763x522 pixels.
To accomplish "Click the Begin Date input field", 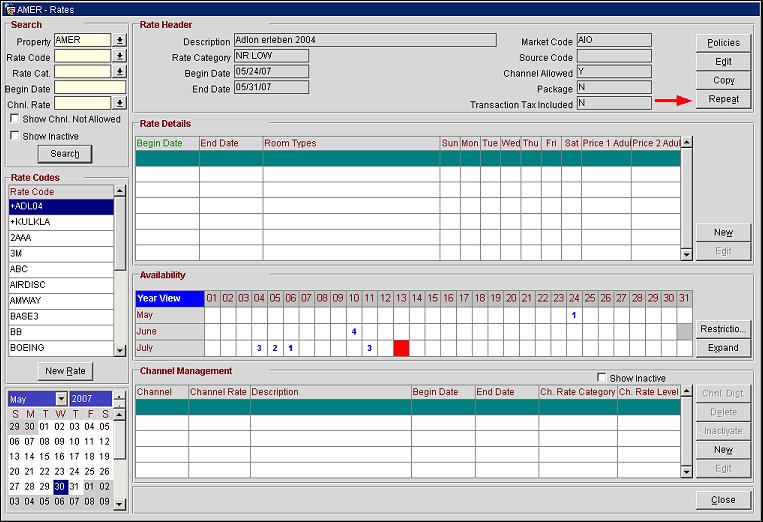I will pos(90,88).
